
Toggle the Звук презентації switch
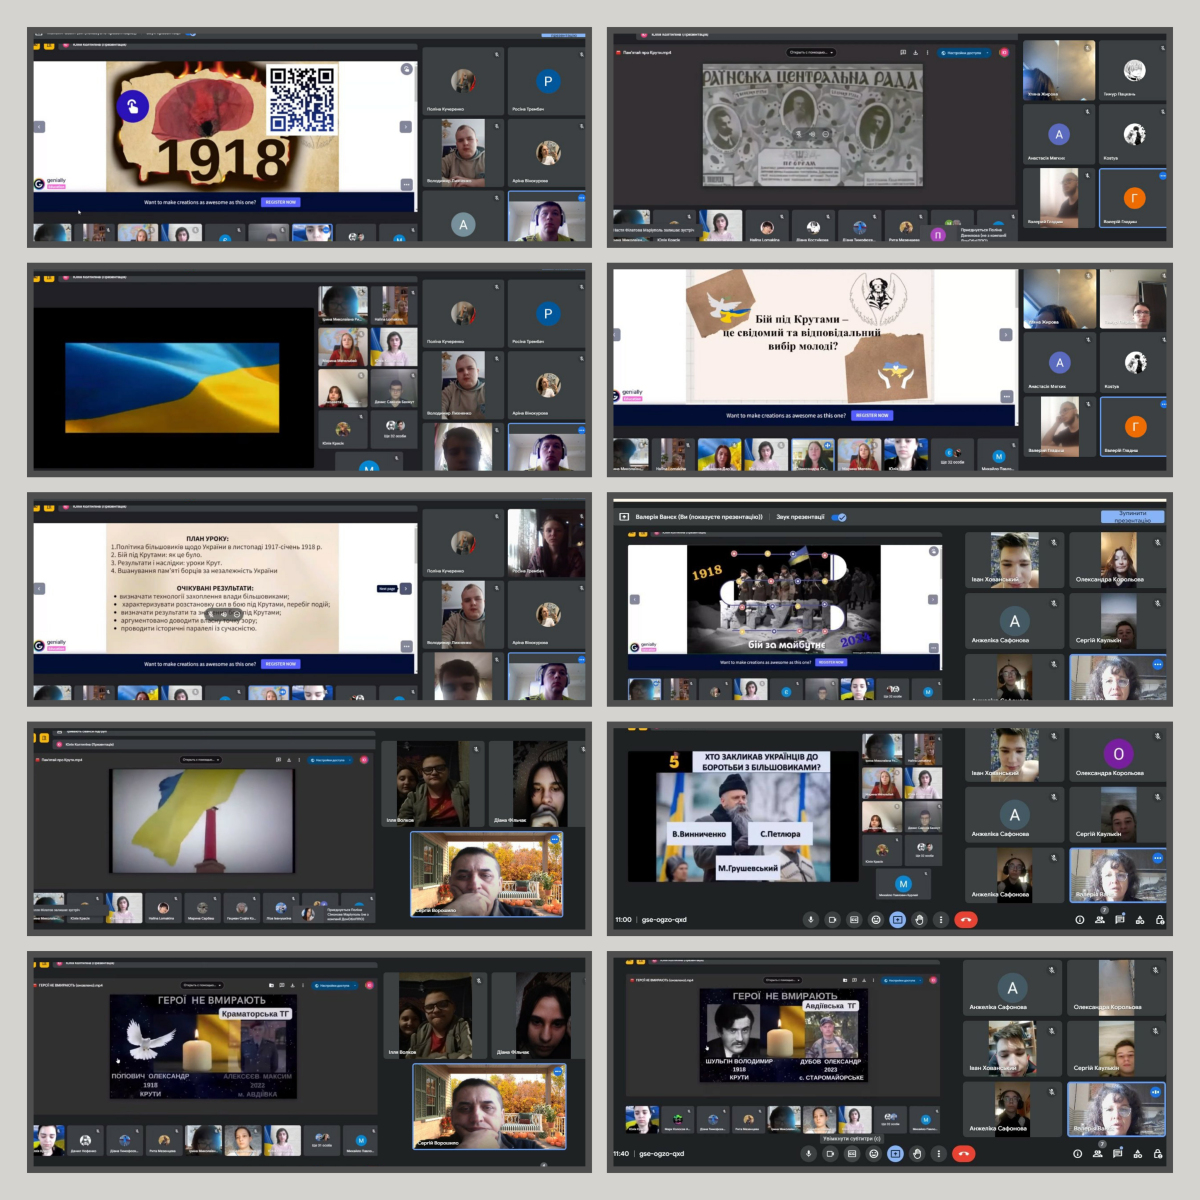pyautogui.click(x=840, y=517)
